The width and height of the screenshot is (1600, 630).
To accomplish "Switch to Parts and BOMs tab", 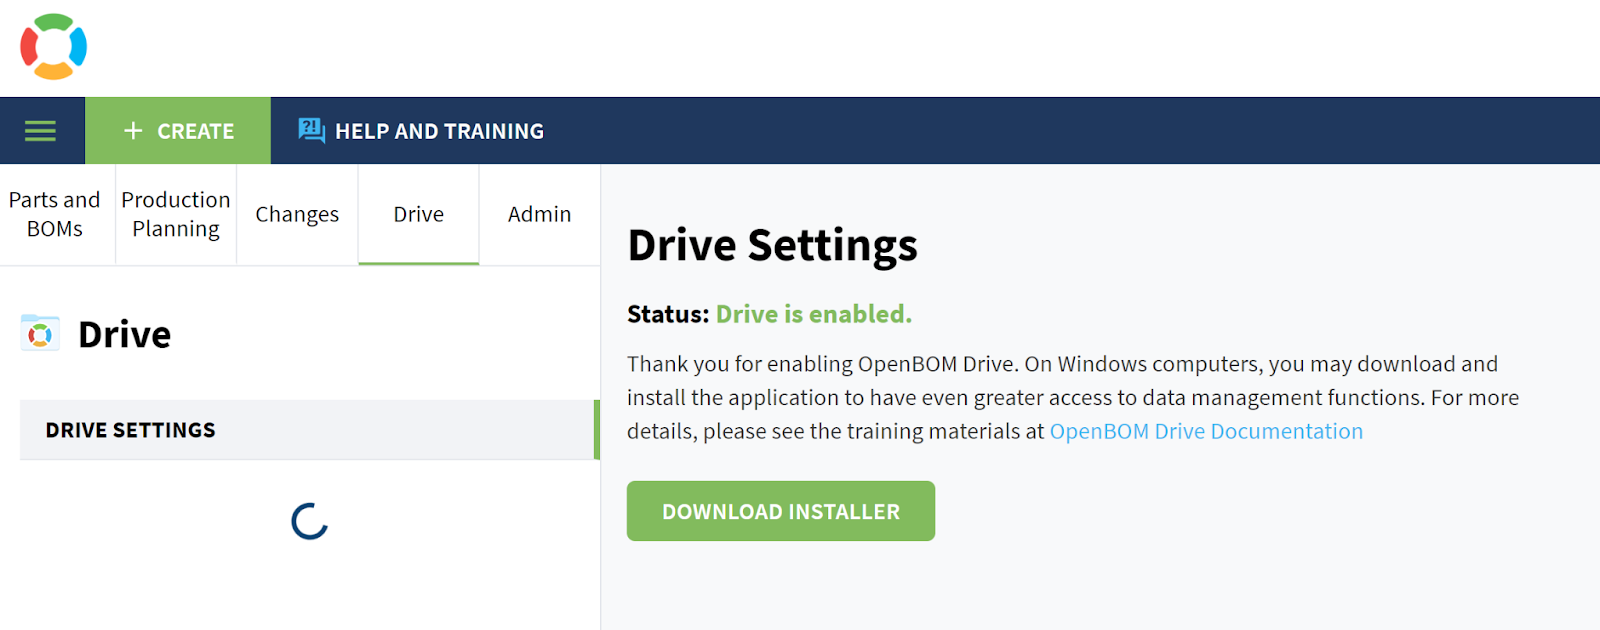I will [55, 214].
